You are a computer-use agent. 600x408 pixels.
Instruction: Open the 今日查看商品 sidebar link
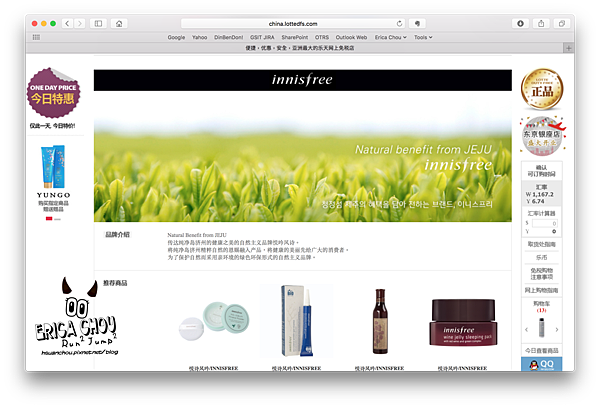(541, 351)
